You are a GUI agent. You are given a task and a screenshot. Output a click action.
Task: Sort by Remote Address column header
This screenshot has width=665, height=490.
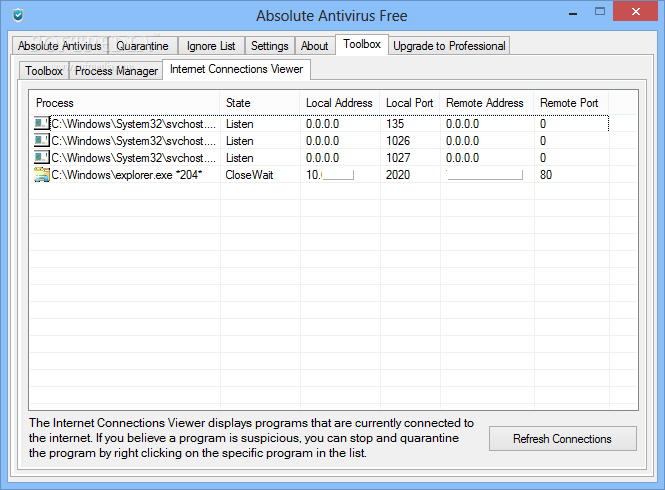[x=486, y=103]
